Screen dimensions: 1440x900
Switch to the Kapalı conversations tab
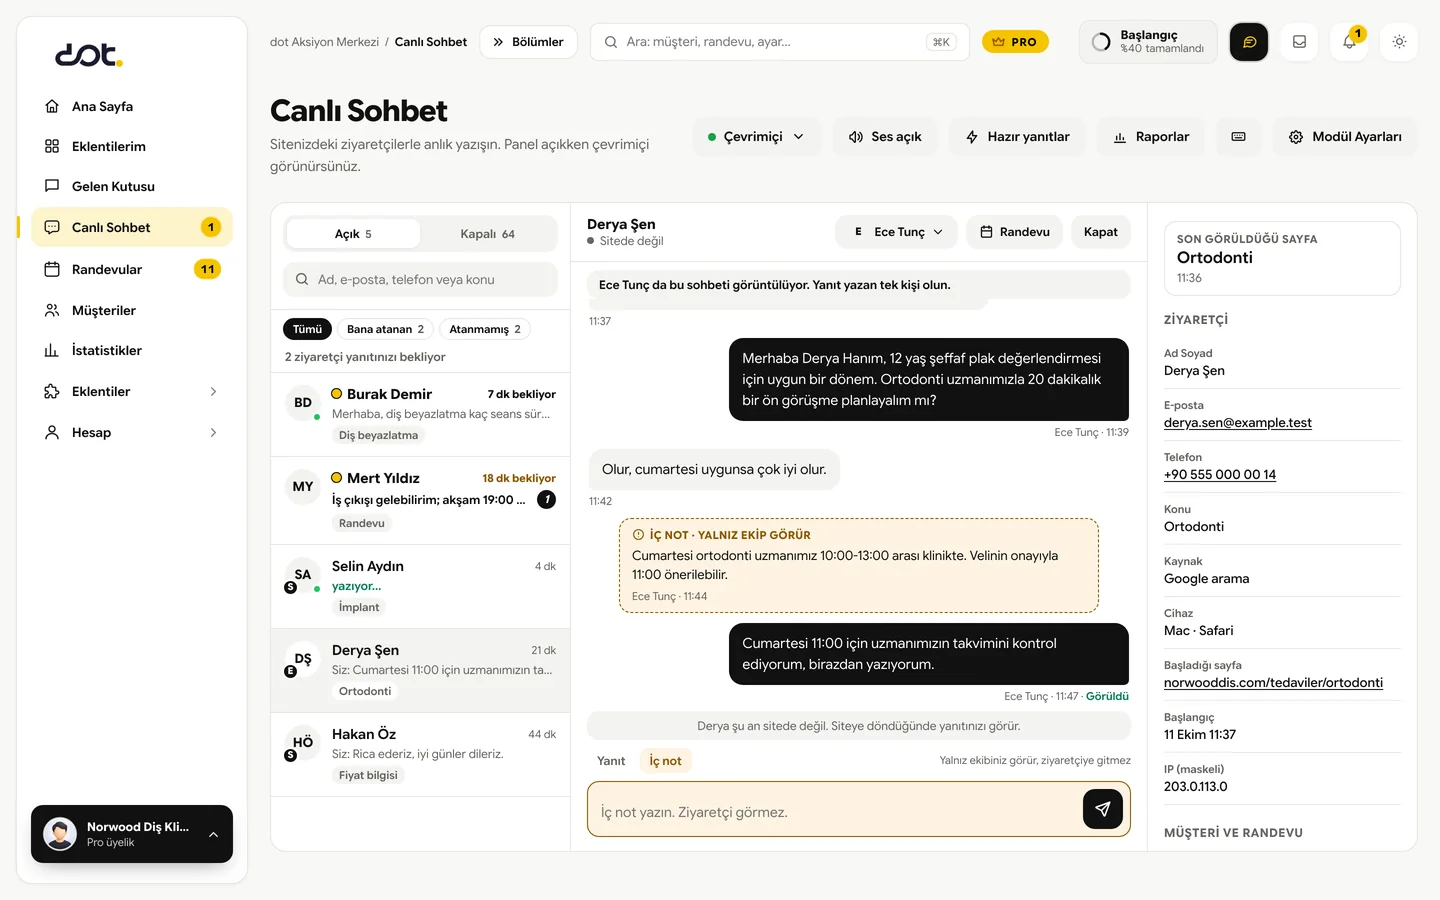tap(488, 234)
